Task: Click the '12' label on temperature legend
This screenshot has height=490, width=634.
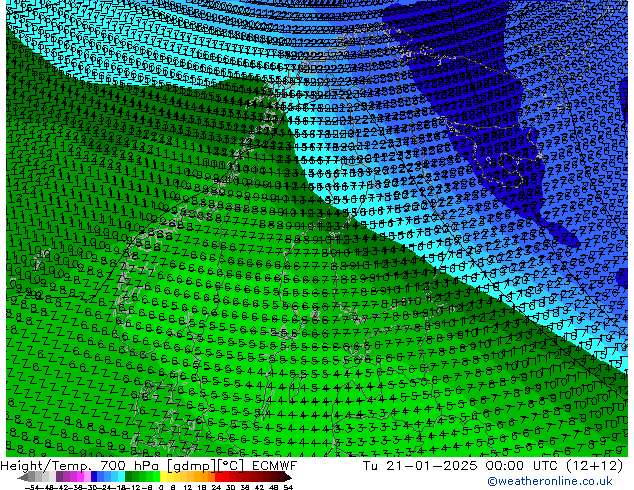Action: (x=187, y=488)
